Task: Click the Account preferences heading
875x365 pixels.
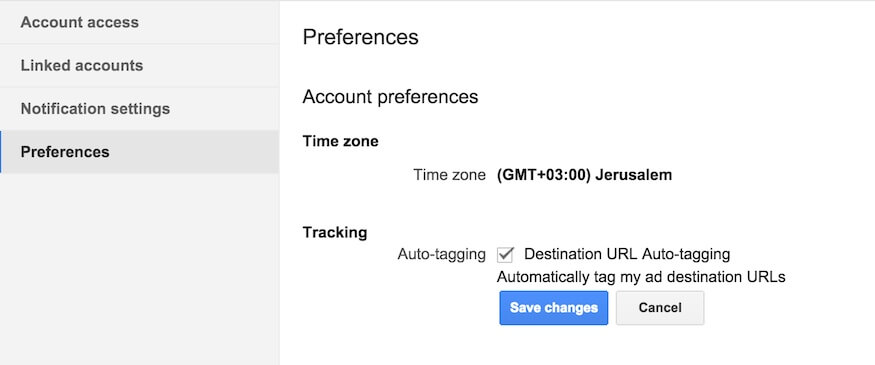Action: 390,97
